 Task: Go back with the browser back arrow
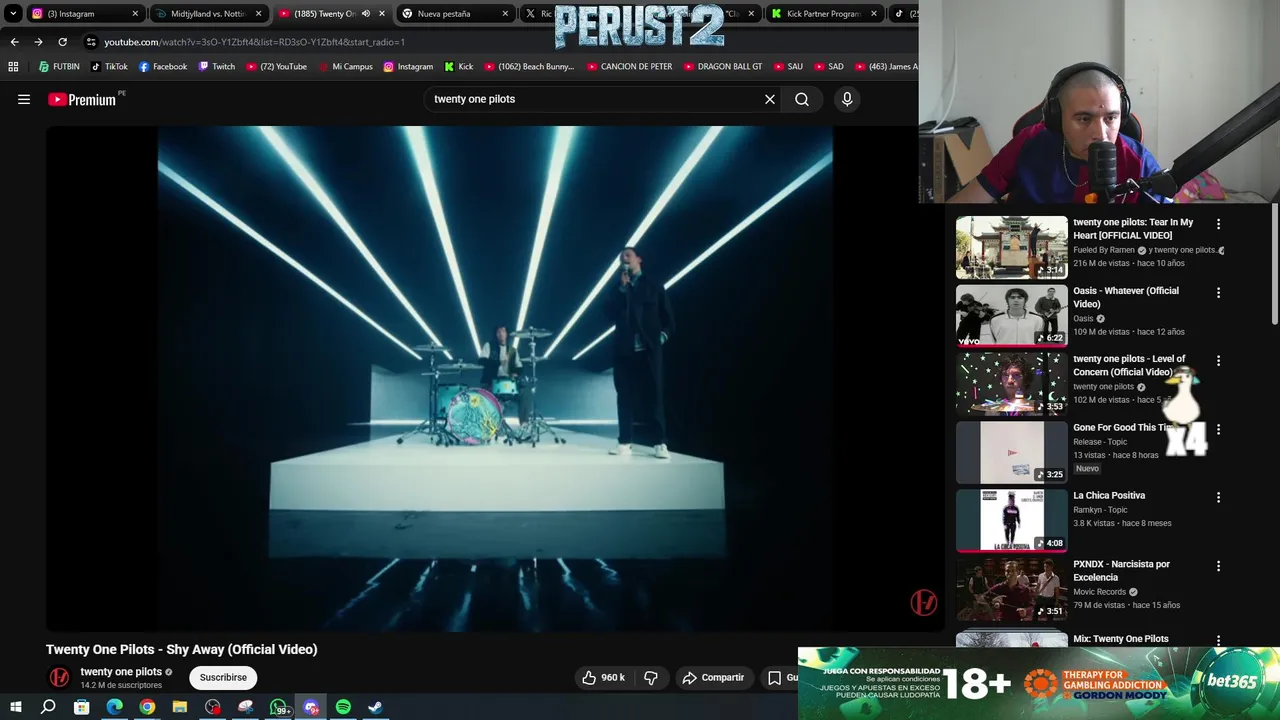click(x=14, y=42)
